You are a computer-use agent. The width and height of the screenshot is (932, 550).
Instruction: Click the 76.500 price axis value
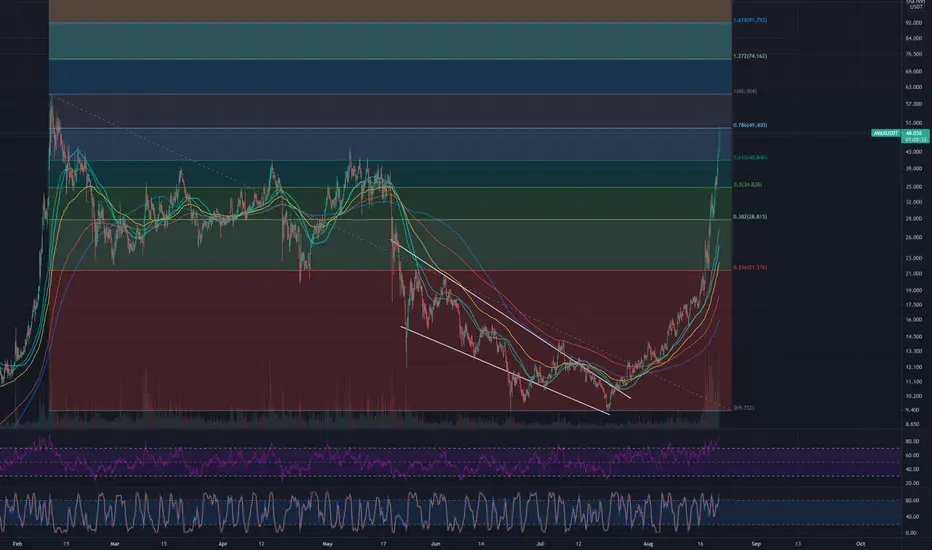913,54
